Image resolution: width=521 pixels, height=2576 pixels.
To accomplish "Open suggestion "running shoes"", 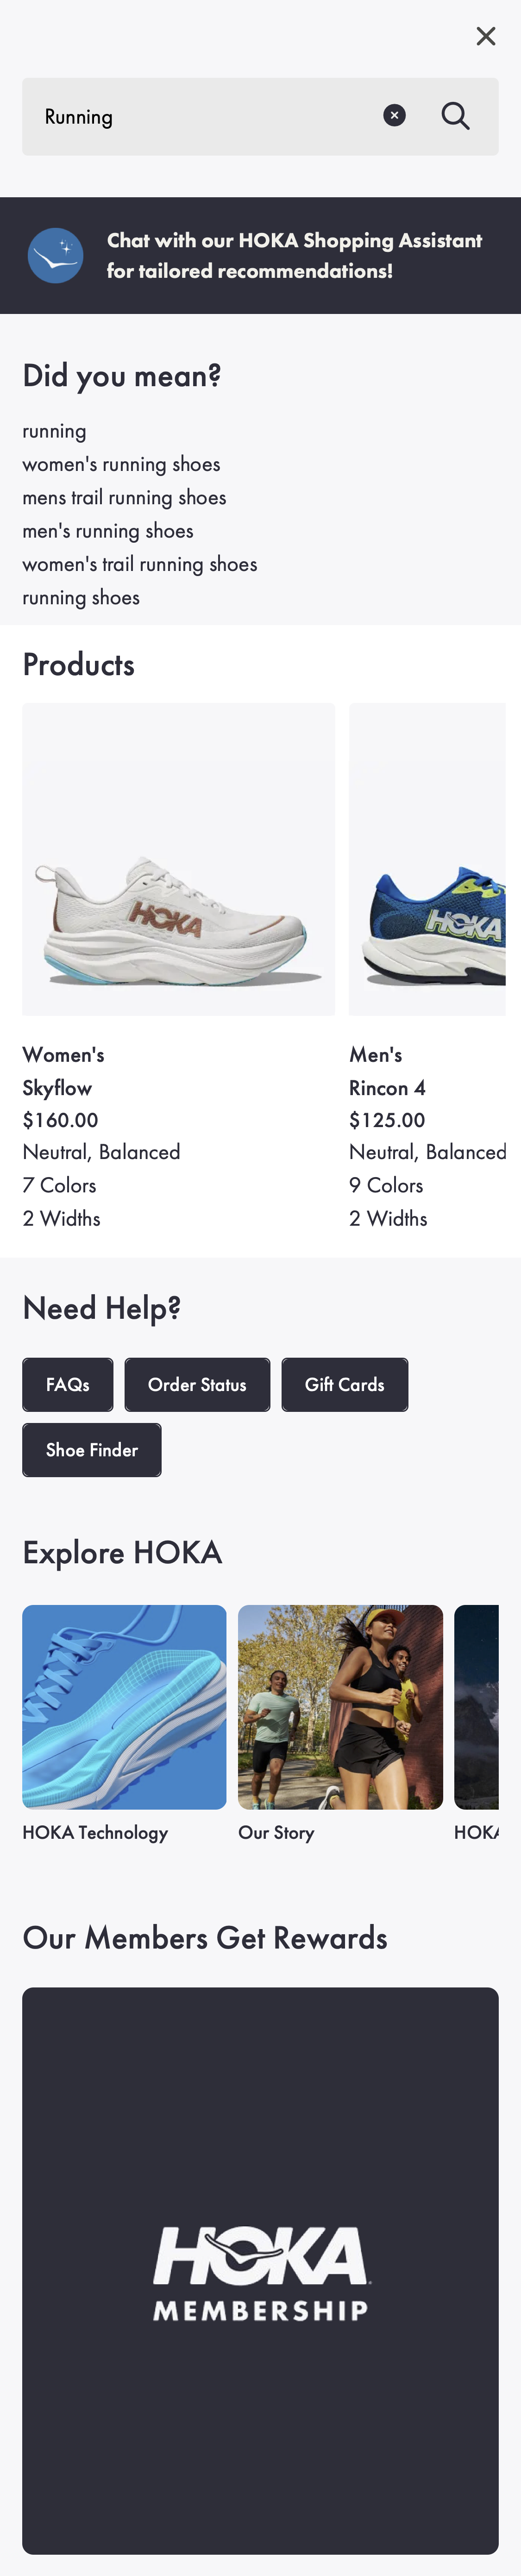I will pos(81,597).
